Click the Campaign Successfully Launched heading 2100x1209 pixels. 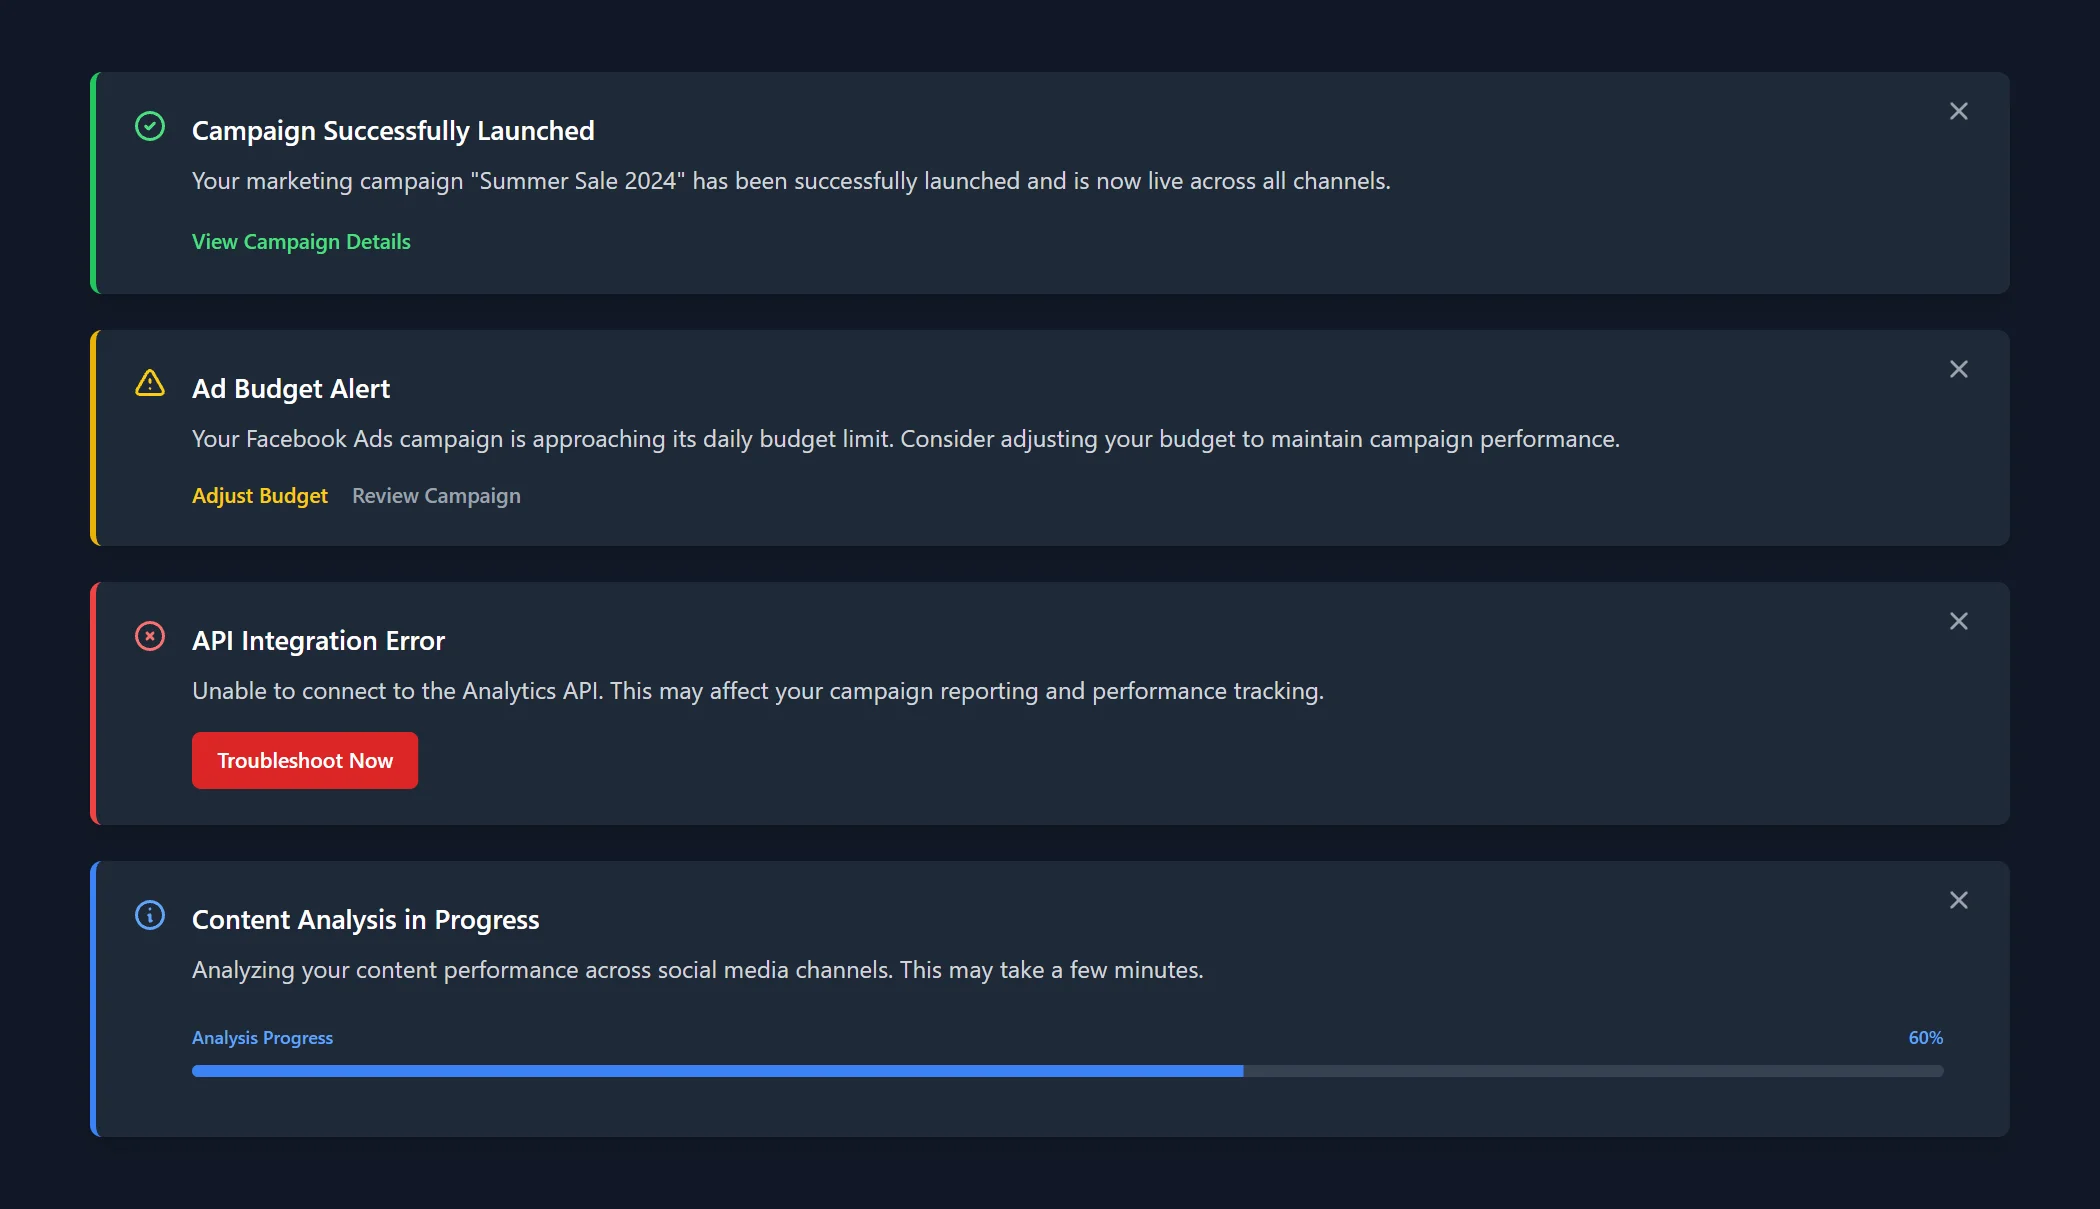click(x=393, y=131)
